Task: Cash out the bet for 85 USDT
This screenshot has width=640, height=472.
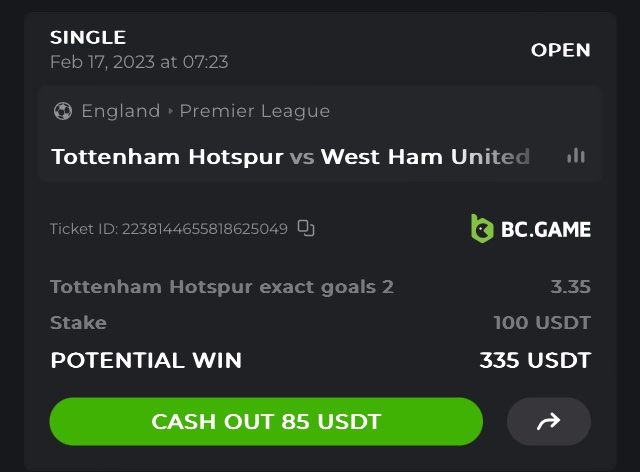Action: [x=266, y=422]
